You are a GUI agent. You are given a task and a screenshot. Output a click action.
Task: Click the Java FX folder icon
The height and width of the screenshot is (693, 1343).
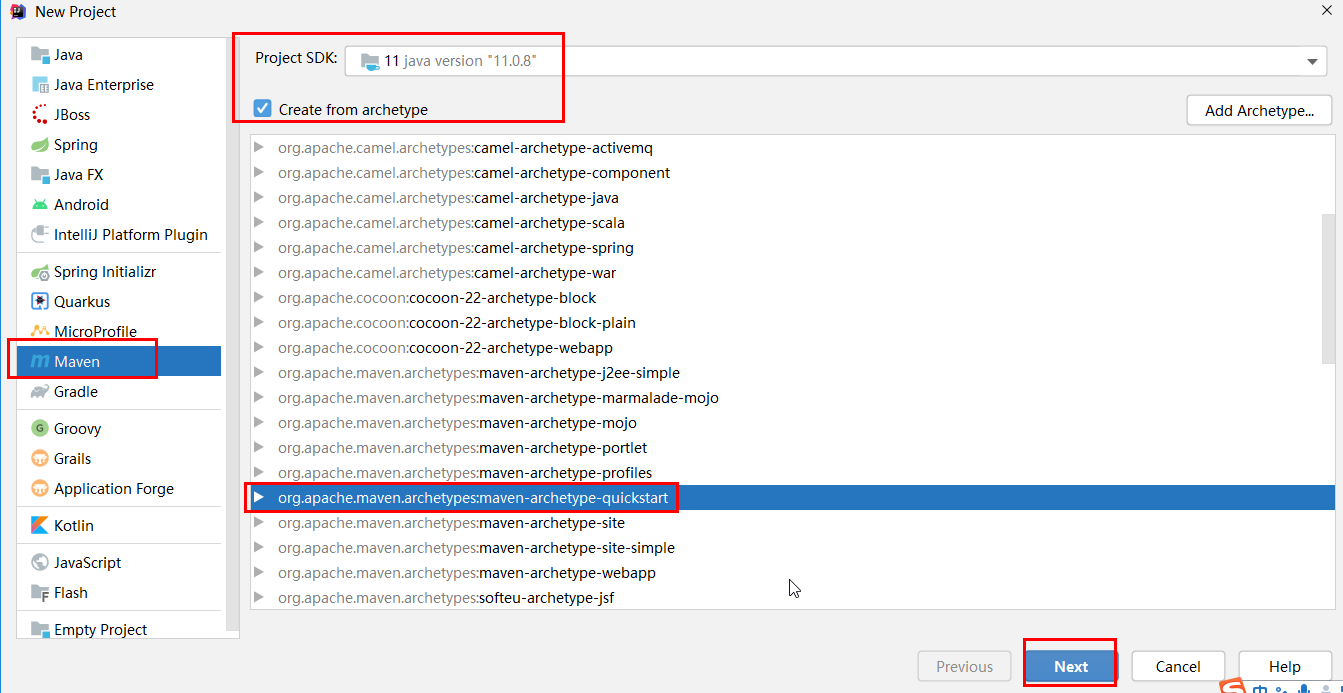tap(40, 175)
